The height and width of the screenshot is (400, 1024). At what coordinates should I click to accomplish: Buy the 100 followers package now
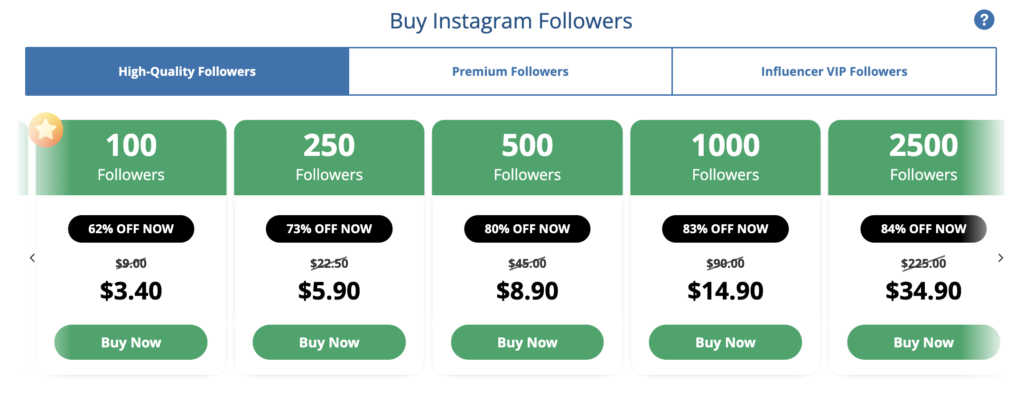tap(131, 342)
